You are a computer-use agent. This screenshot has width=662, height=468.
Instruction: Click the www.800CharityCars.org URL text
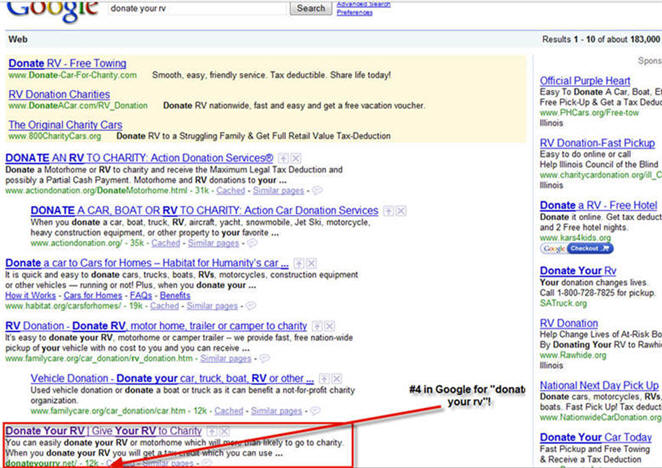(55, 136)
